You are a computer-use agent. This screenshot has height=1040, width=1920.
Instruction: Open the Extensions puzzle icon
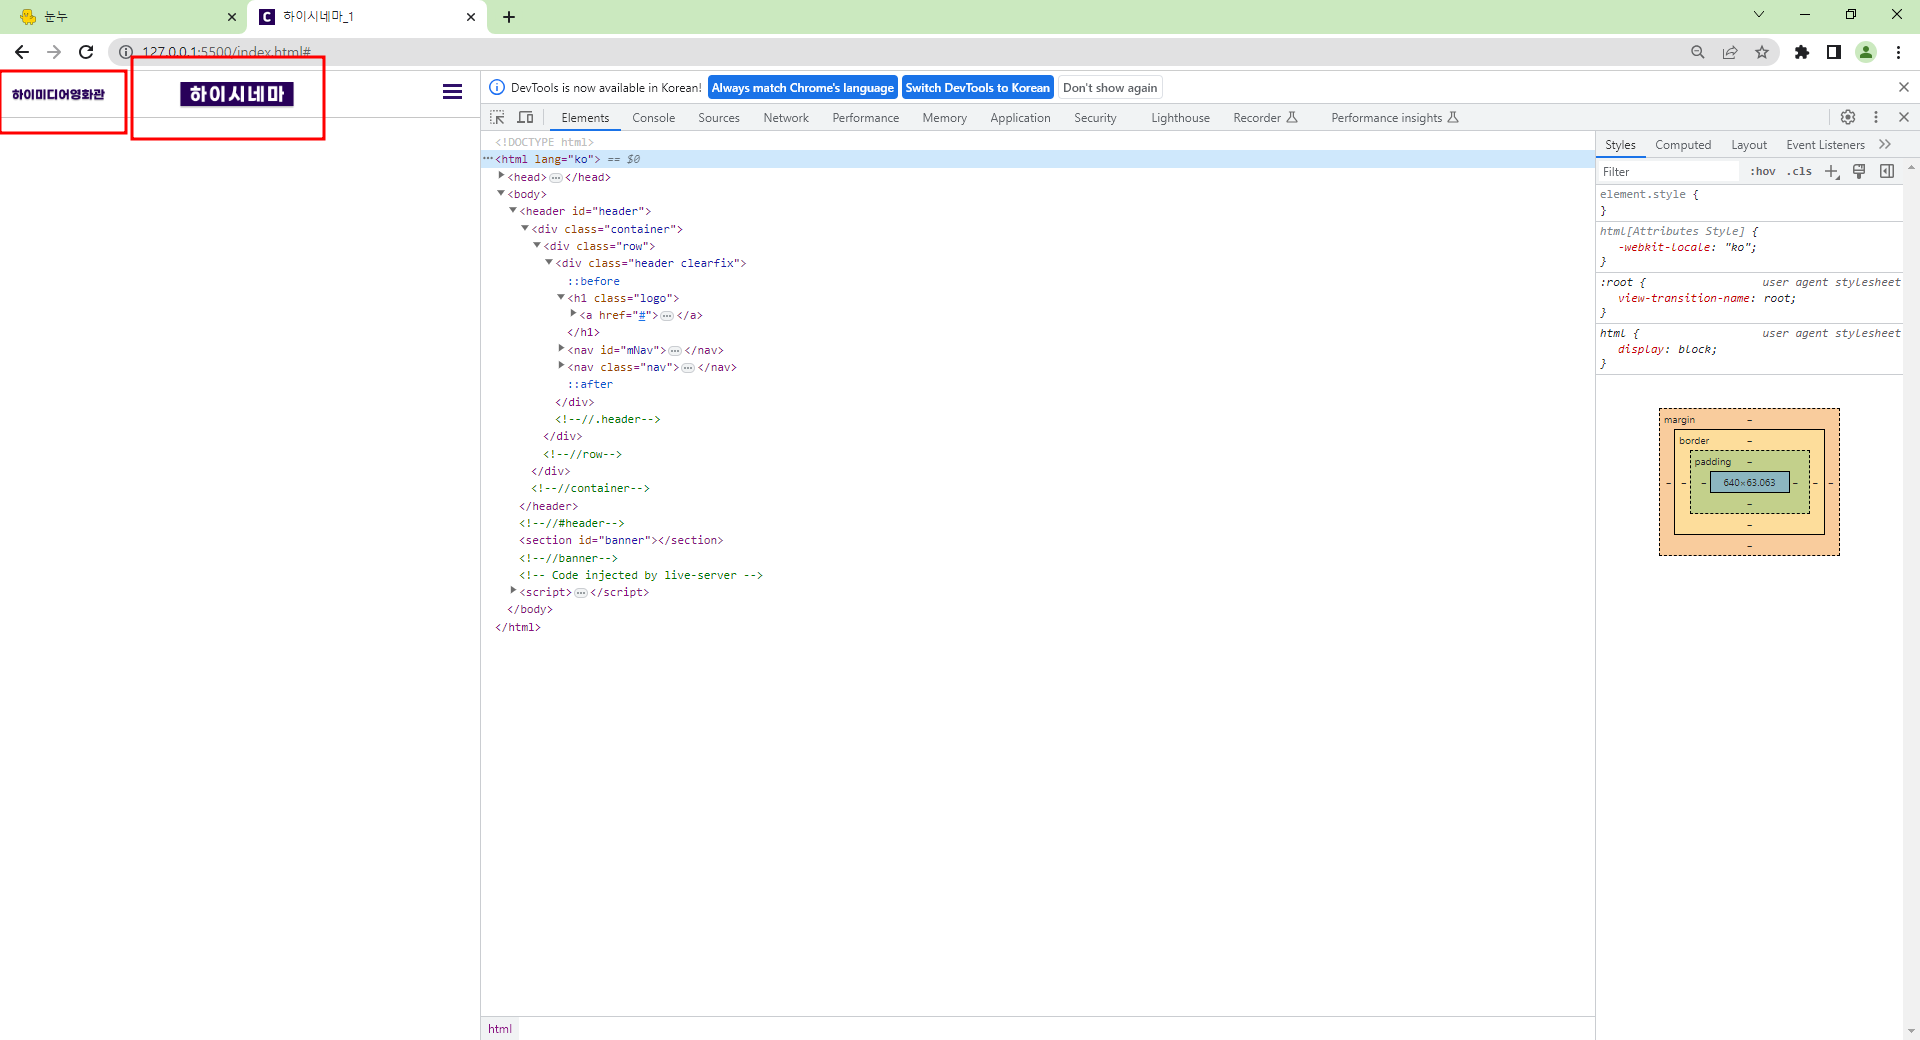(x=1801, y=52)
